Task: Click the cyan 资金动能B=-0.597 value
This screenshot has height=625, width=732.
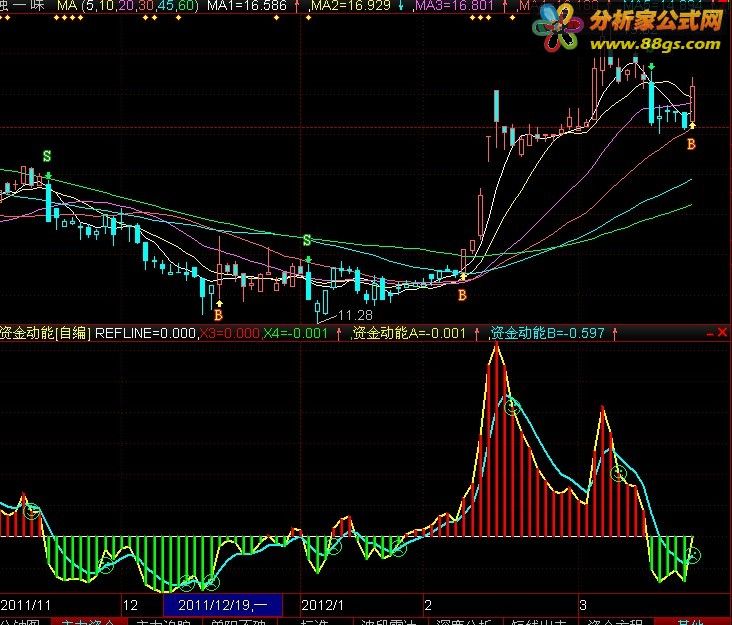Action: [548, 333]
